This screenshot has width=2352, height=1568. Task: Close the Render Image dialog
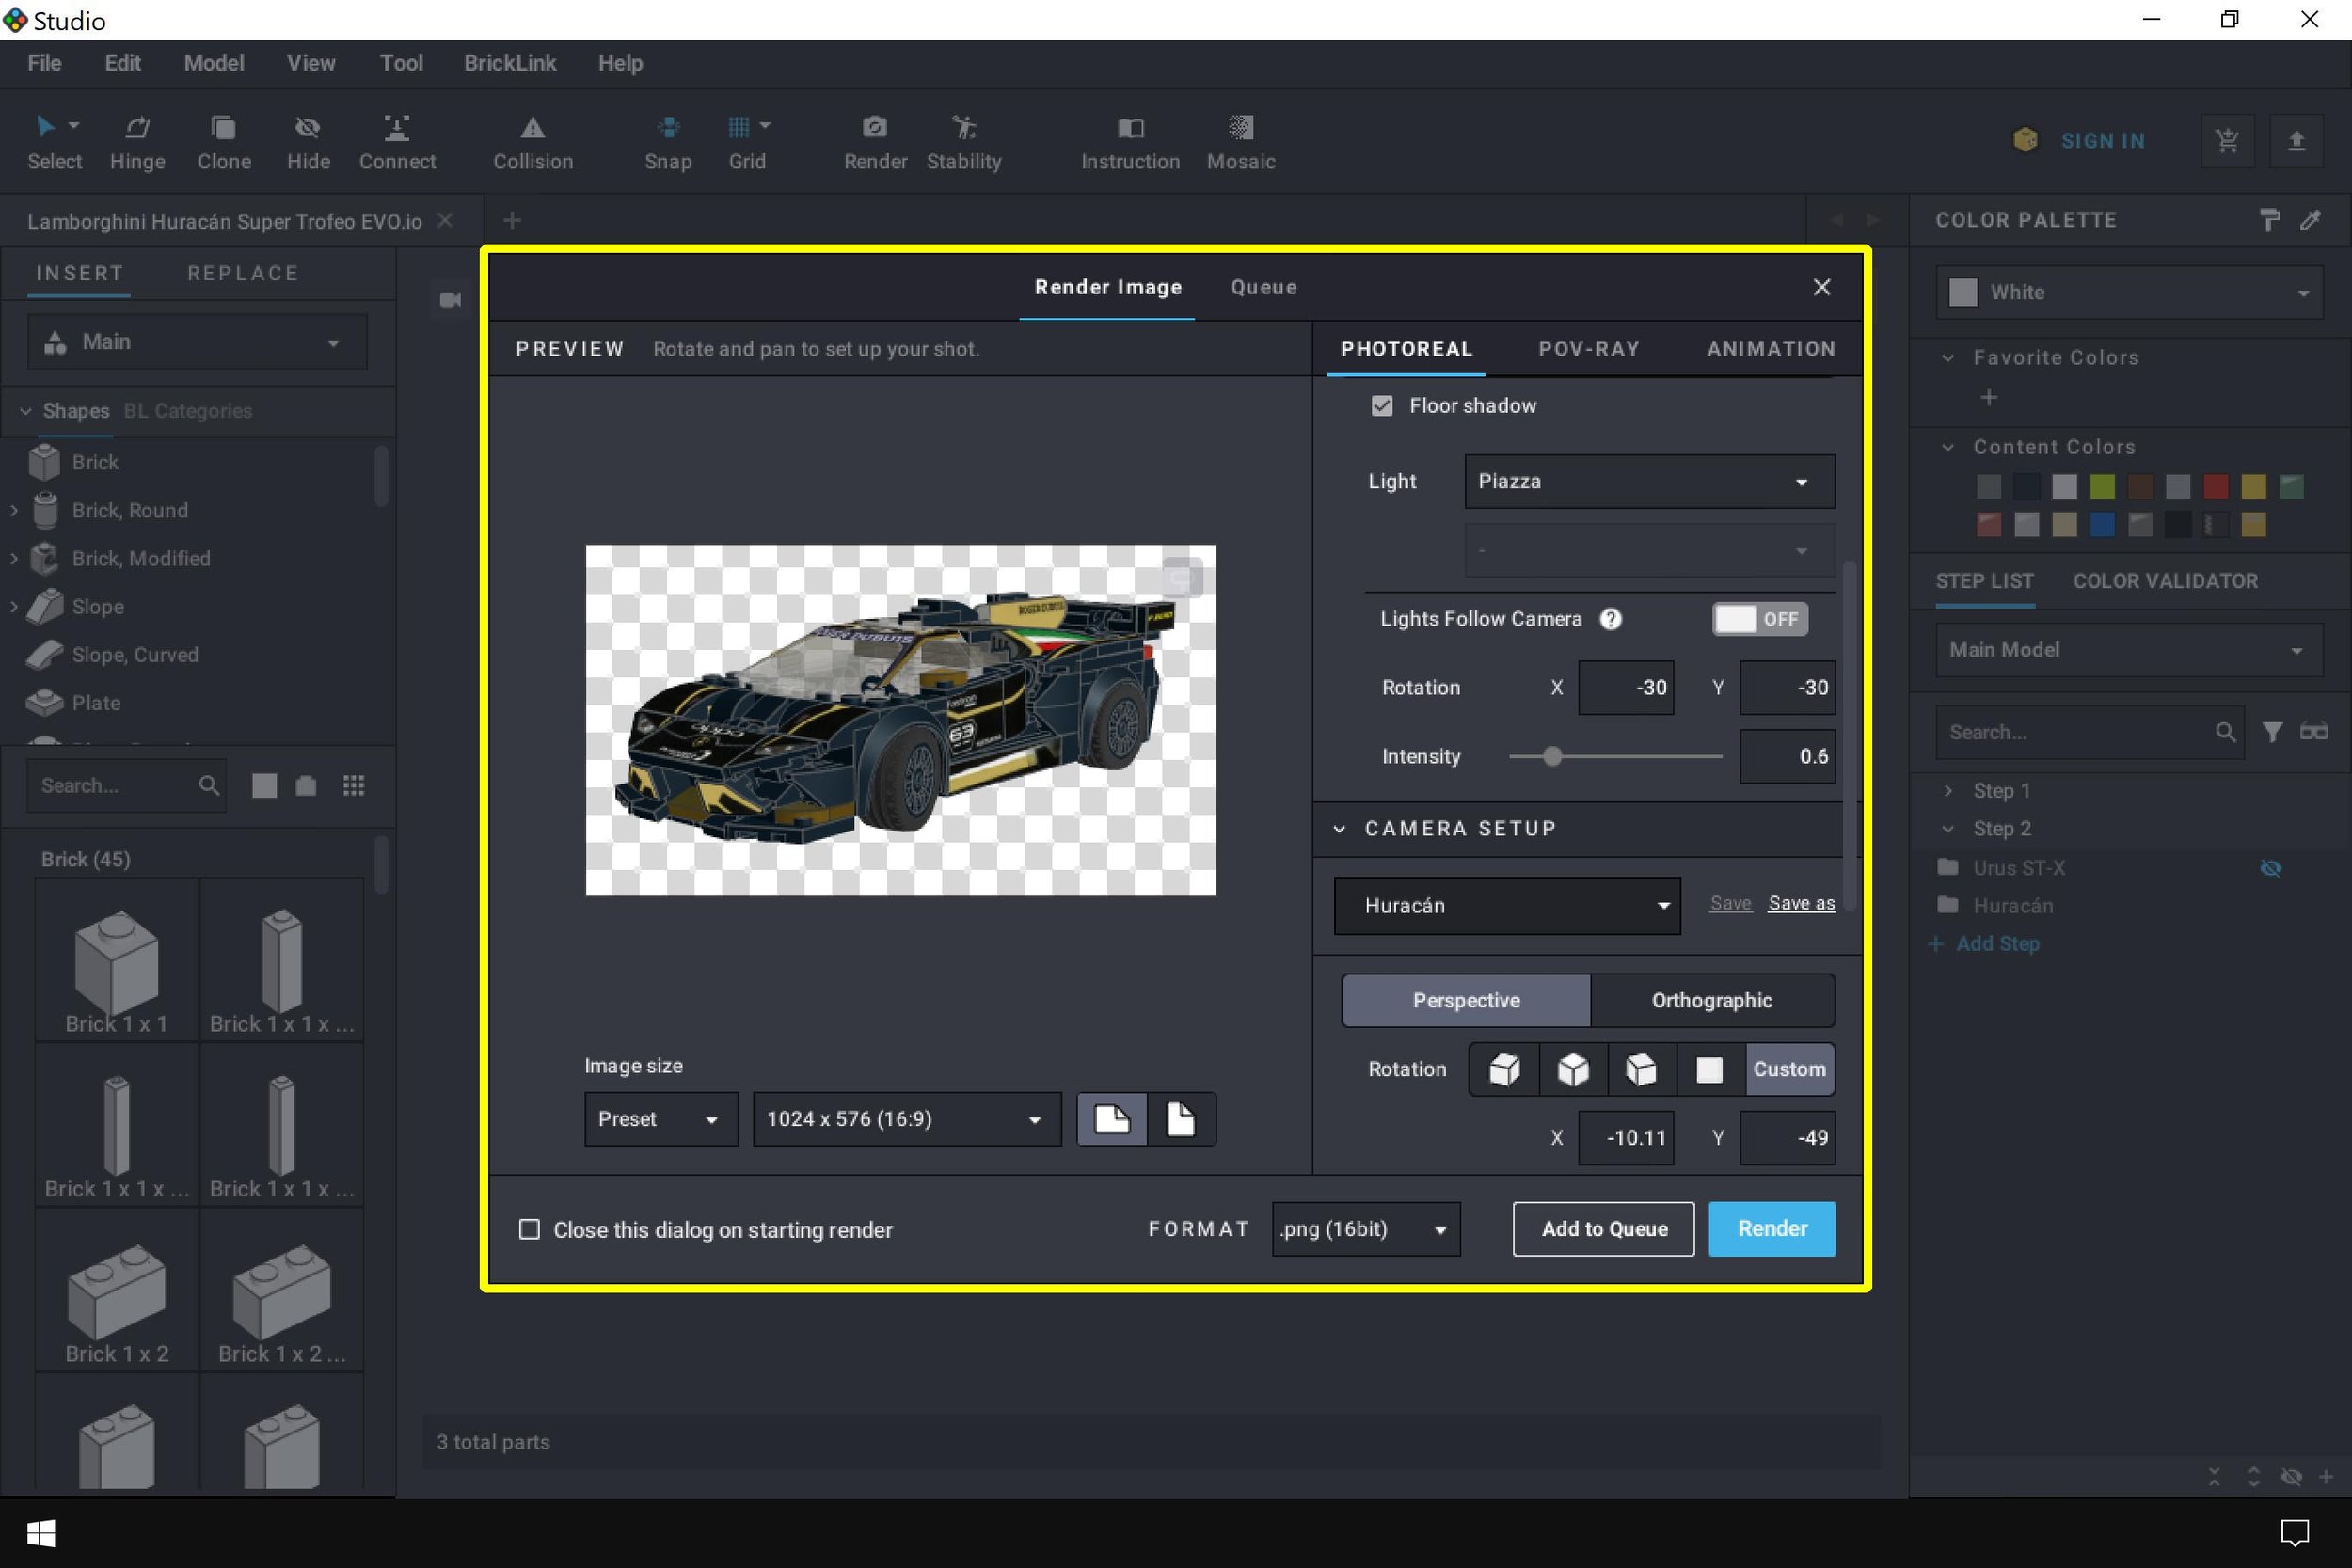1821,287
